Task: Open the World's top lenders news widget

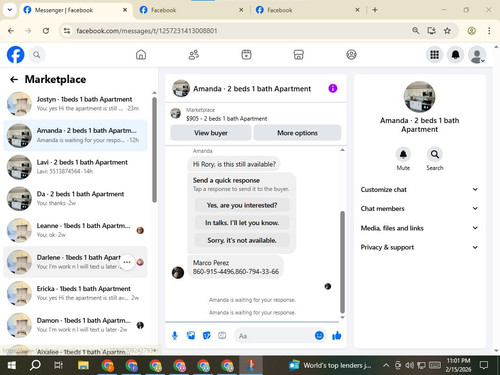Action: (x=330, y=365)
